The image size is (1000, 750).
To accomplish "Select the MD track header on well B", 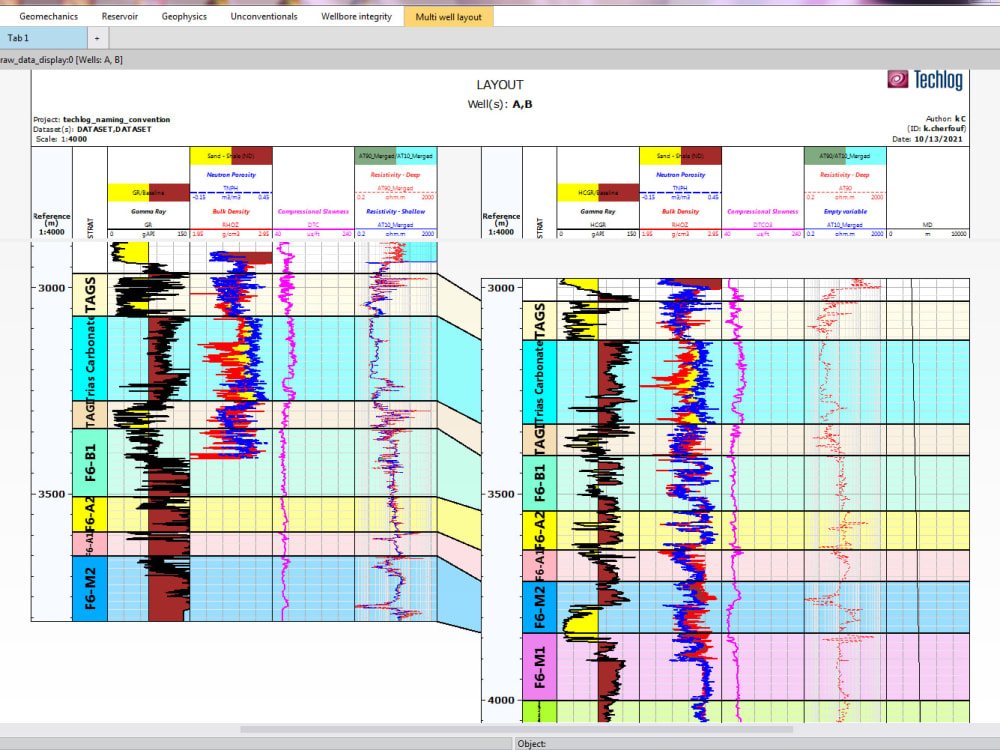I will tap(928, 223).
